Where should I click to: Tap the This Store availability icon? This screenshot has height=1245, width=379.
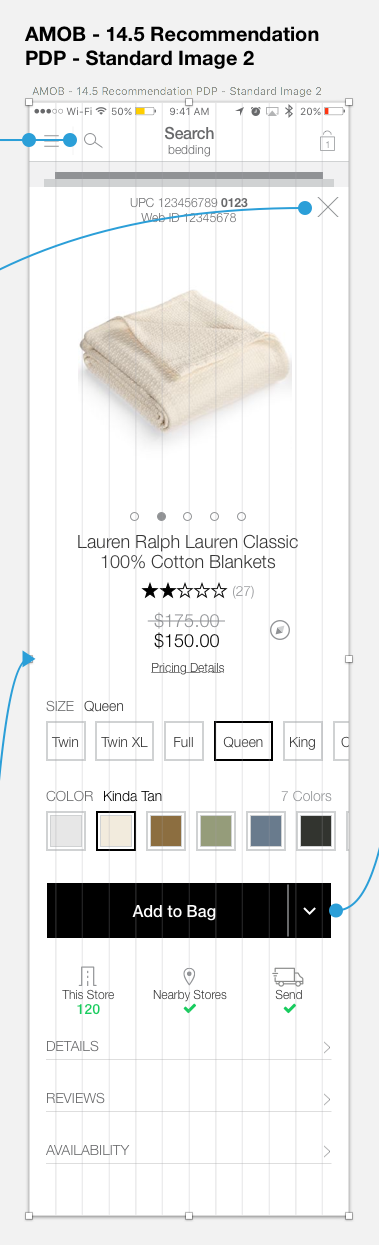coord(88,976)
